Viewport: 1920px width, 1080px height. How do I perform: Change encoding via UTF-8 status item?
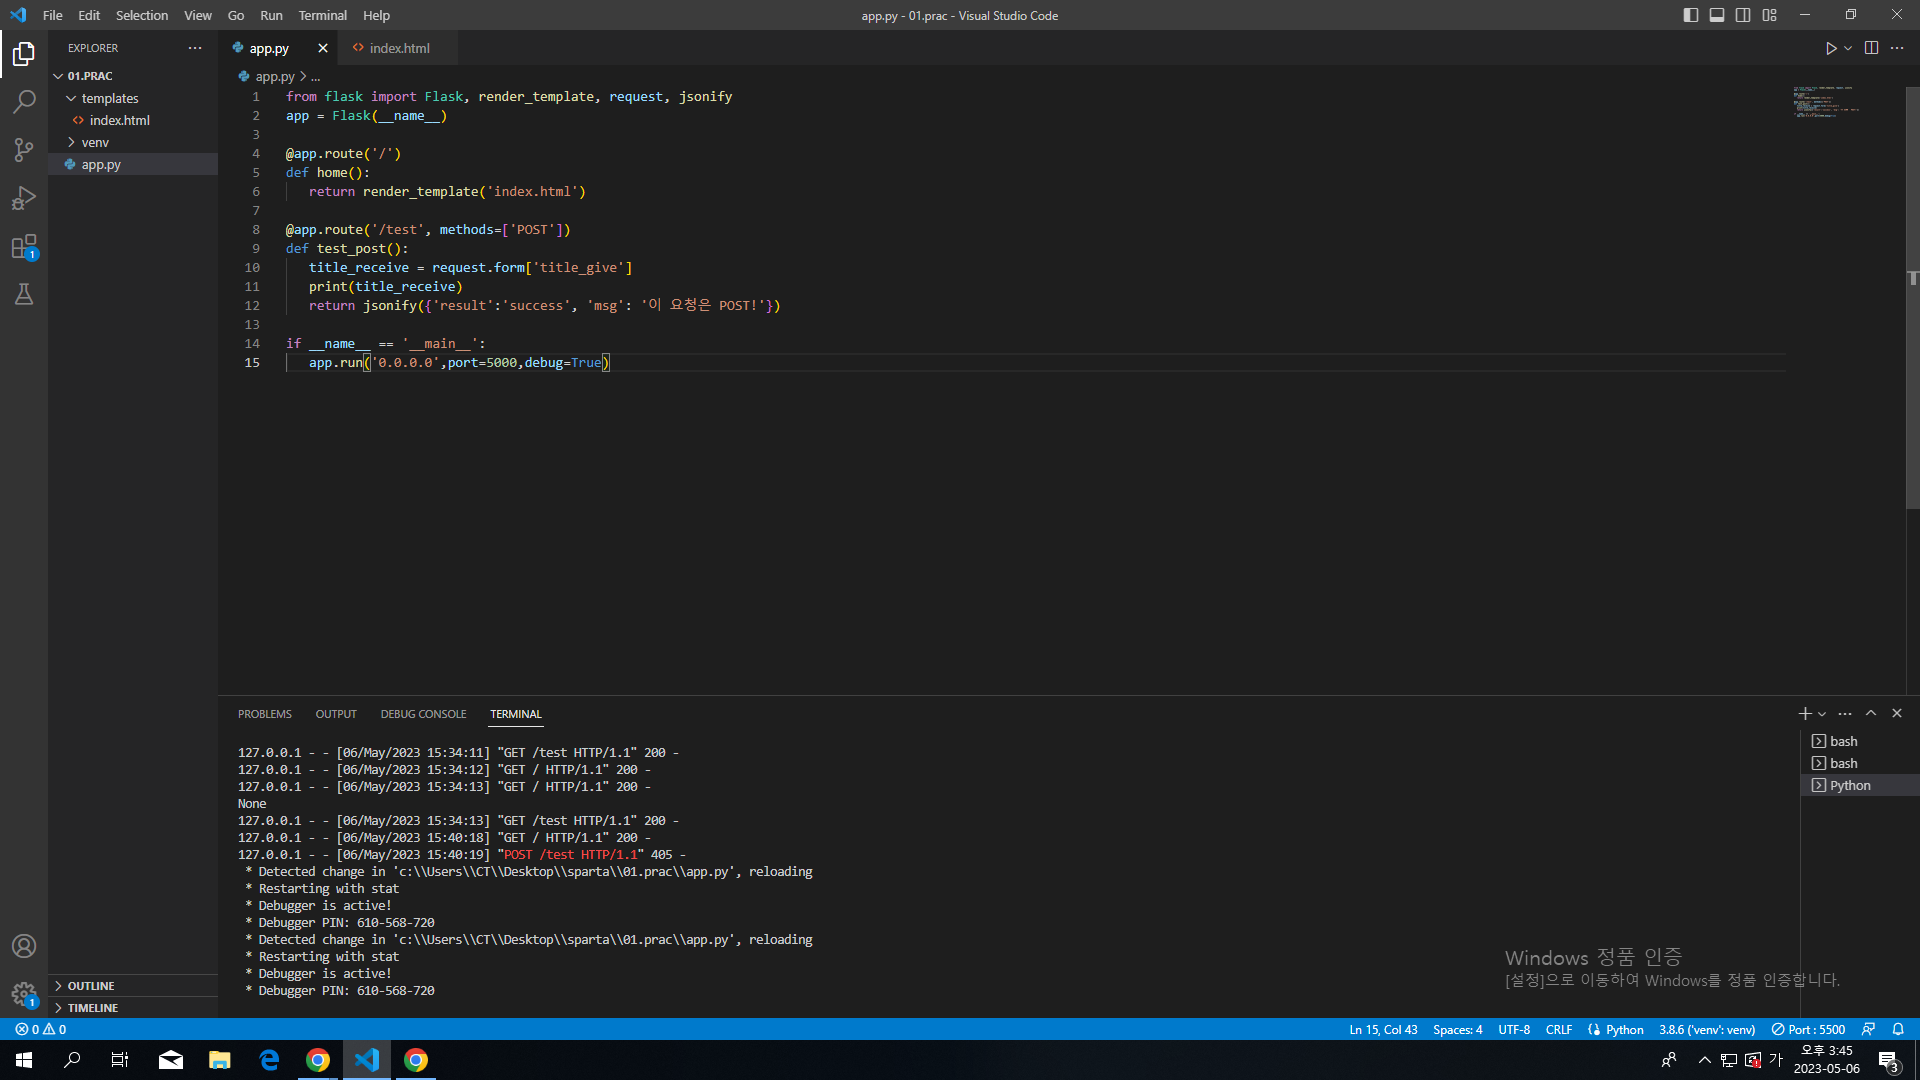pos(1514,1029)
